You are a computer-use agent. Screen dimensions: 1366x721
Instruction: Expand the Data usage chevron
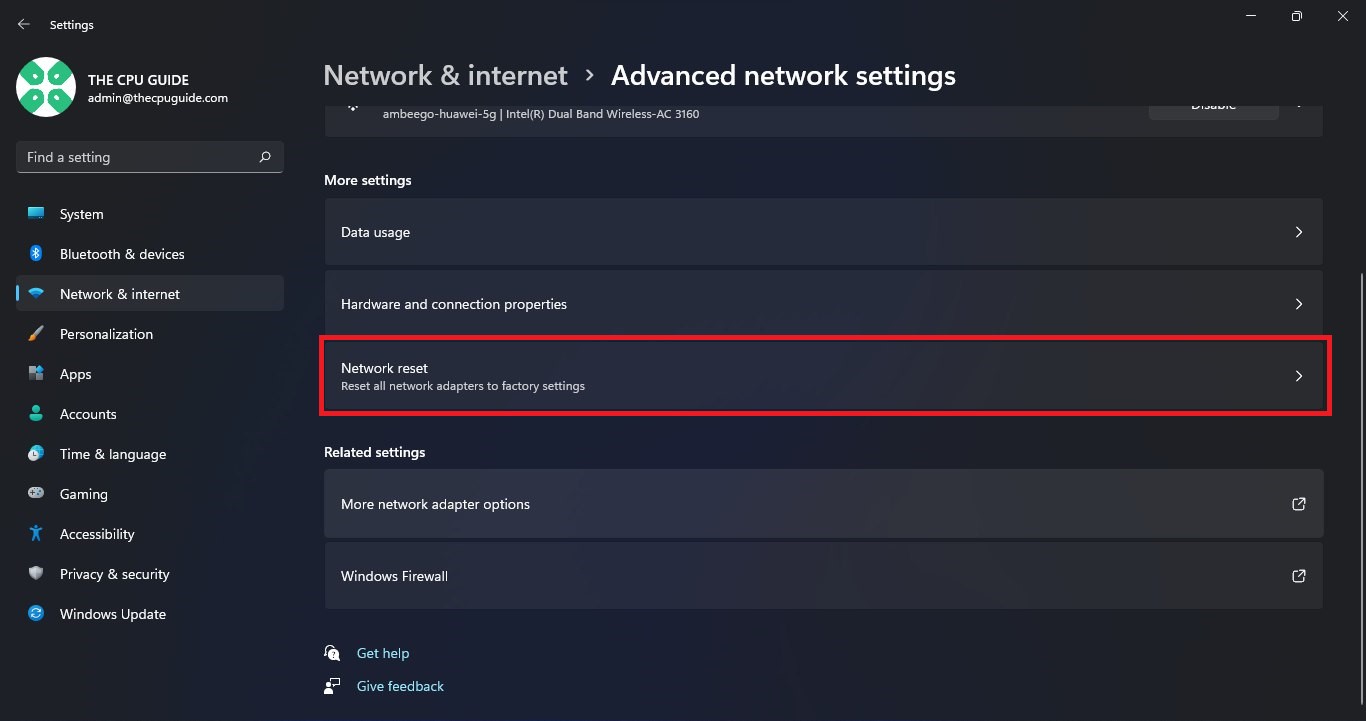(x=1299, y=232)
